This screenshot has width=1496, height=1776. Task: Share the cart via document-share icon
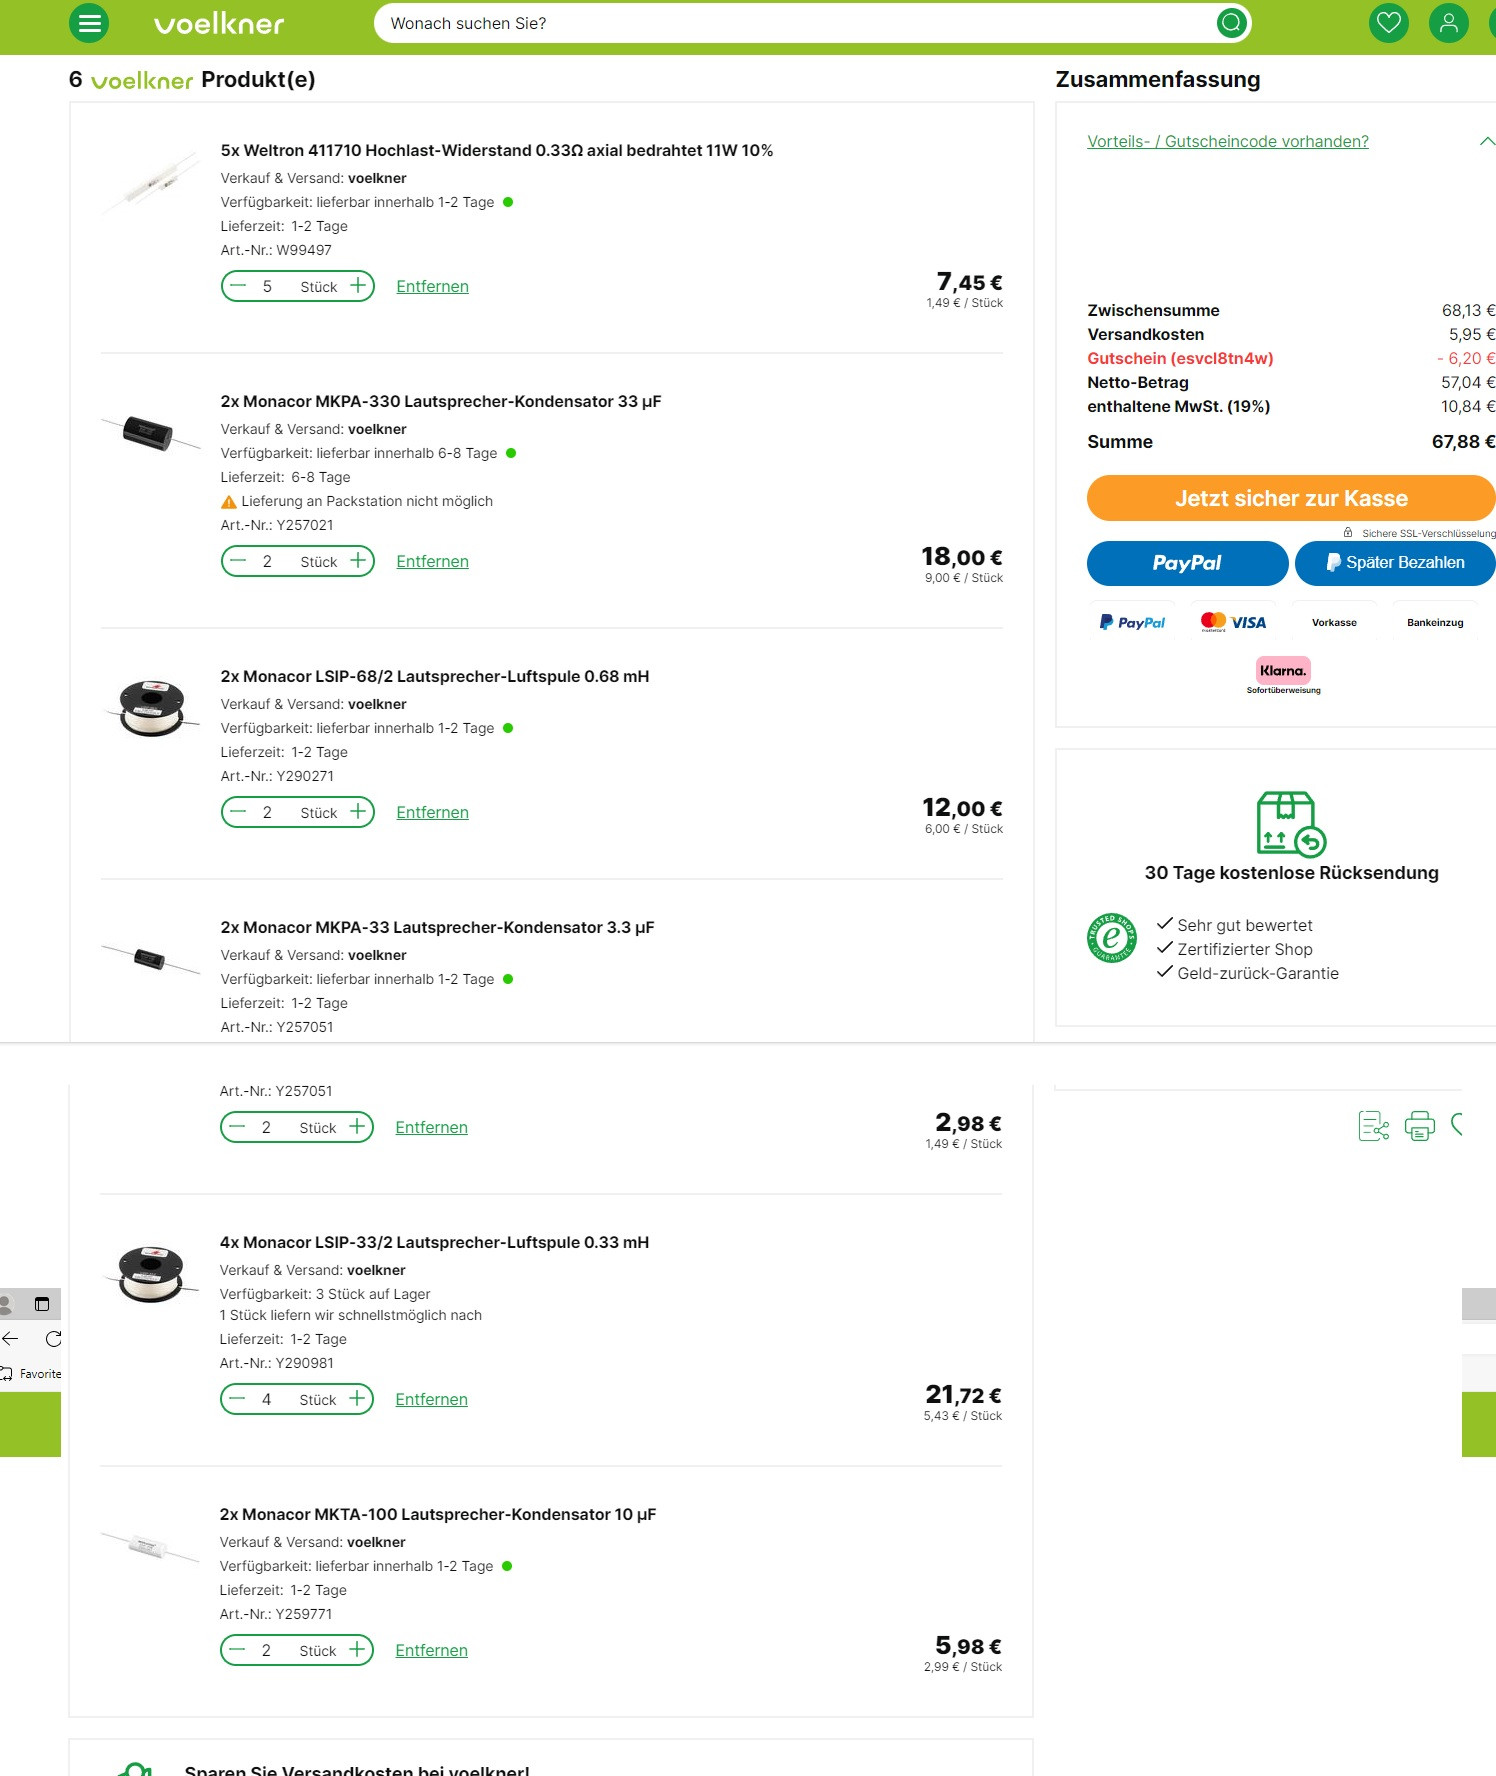click(1374, 1126)
